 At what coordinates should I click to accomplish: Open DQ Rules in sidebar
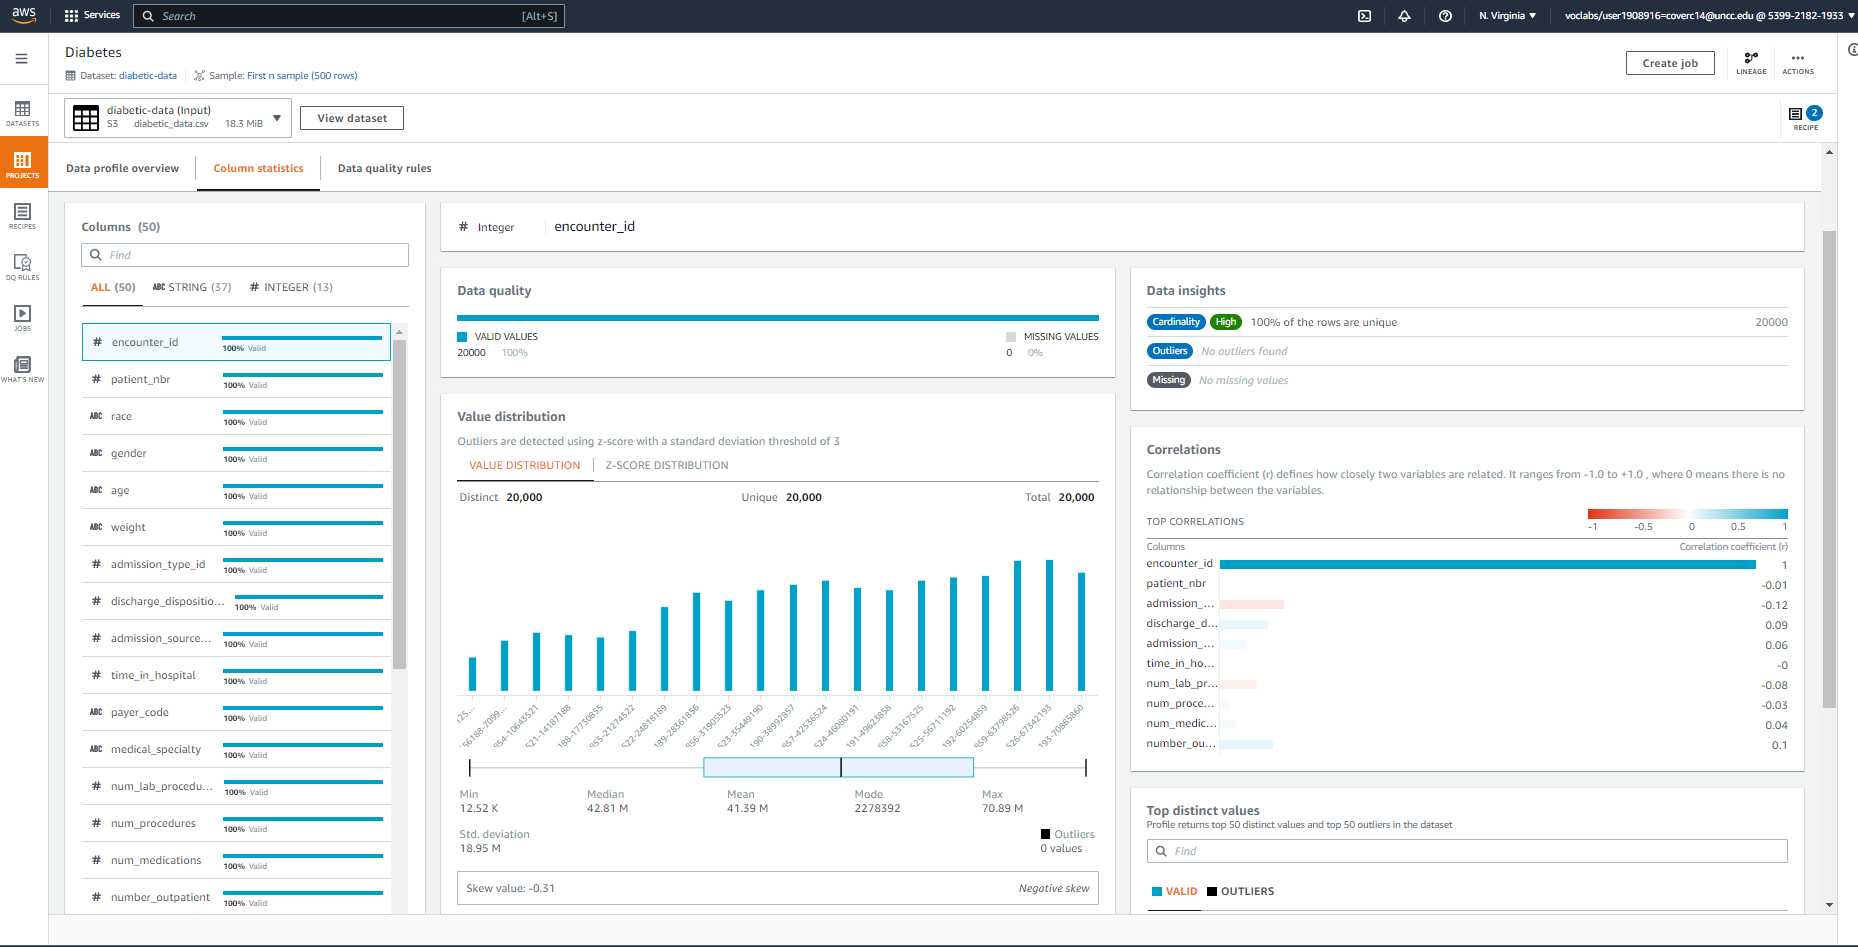coord(22,267)
